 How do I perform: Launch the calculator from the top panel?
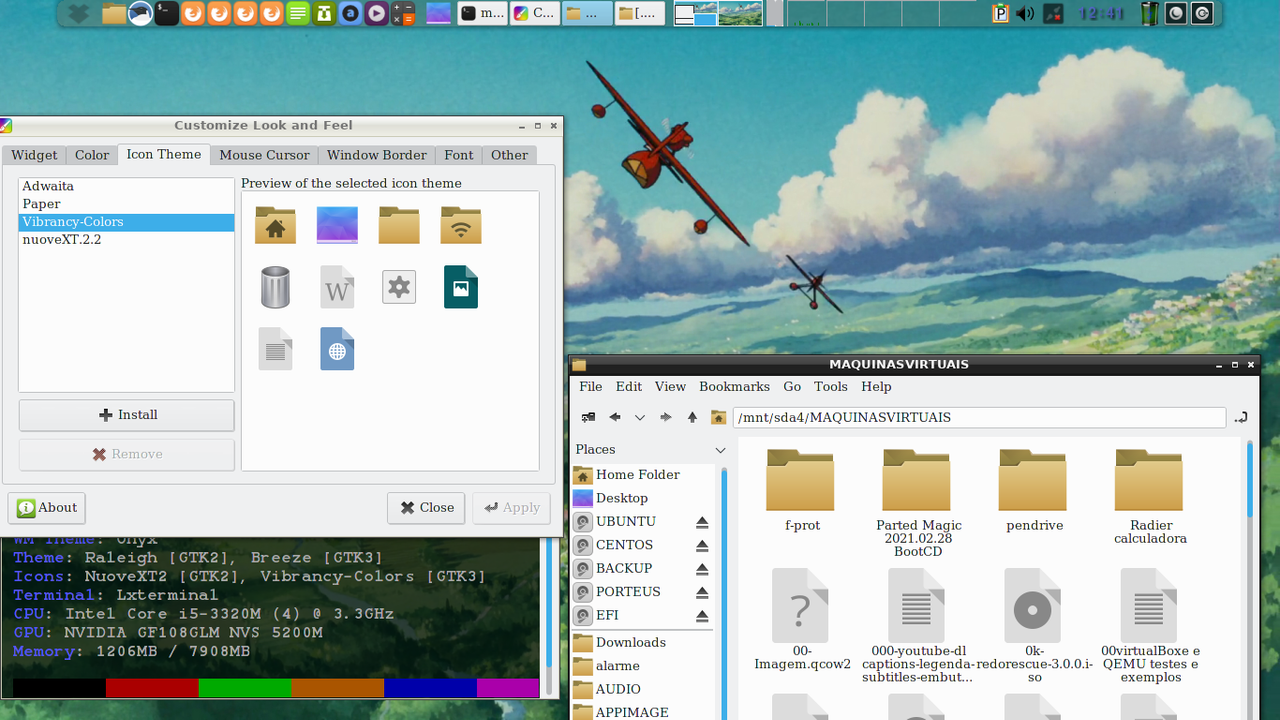coord(402,13)
